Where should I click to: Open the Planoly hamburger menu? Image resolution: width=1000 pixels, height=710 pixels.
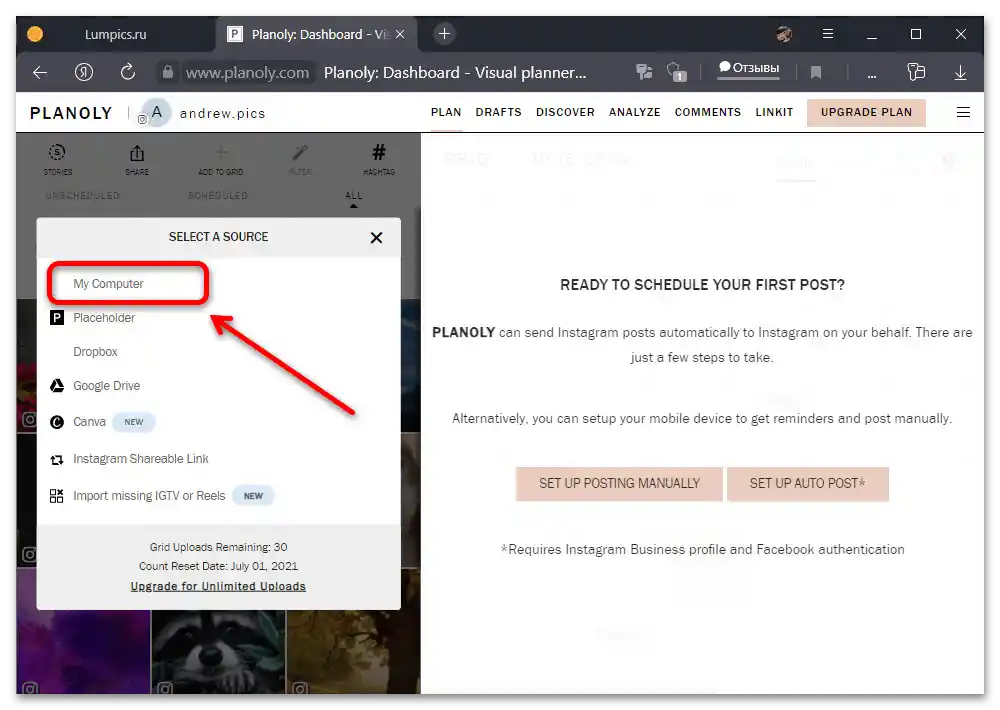(x=963, y=112)
